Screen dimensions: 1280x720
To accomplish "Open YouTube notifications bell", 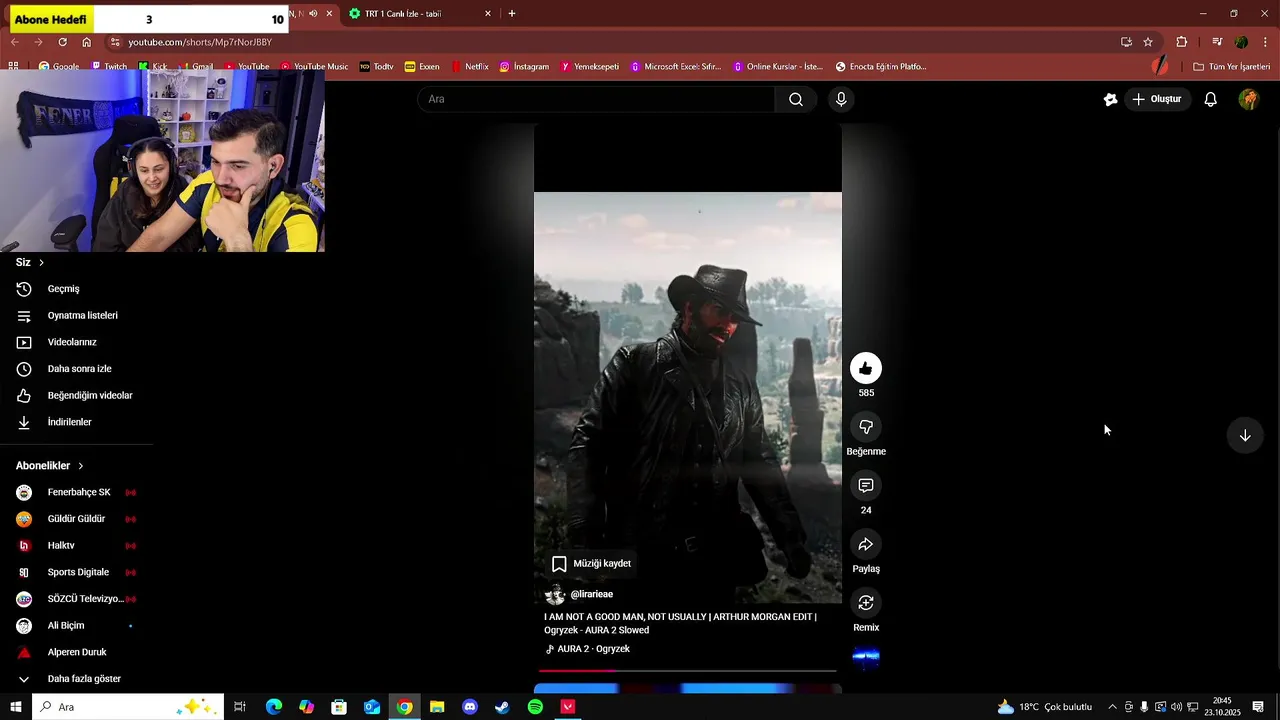I will coord(1210,99).
